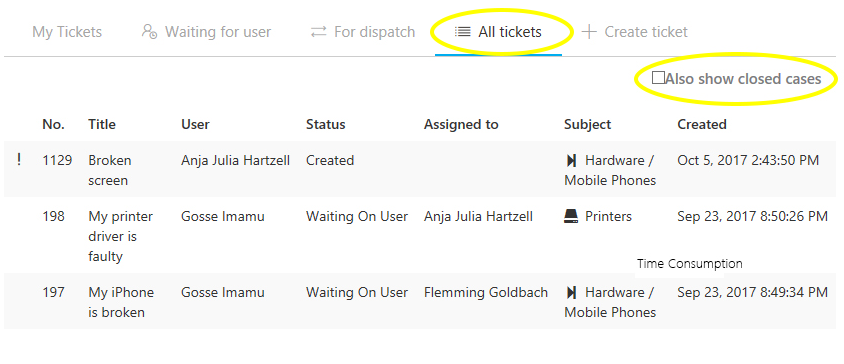
Task: Switch to the My Tickets tab
Action: (67, 32)
